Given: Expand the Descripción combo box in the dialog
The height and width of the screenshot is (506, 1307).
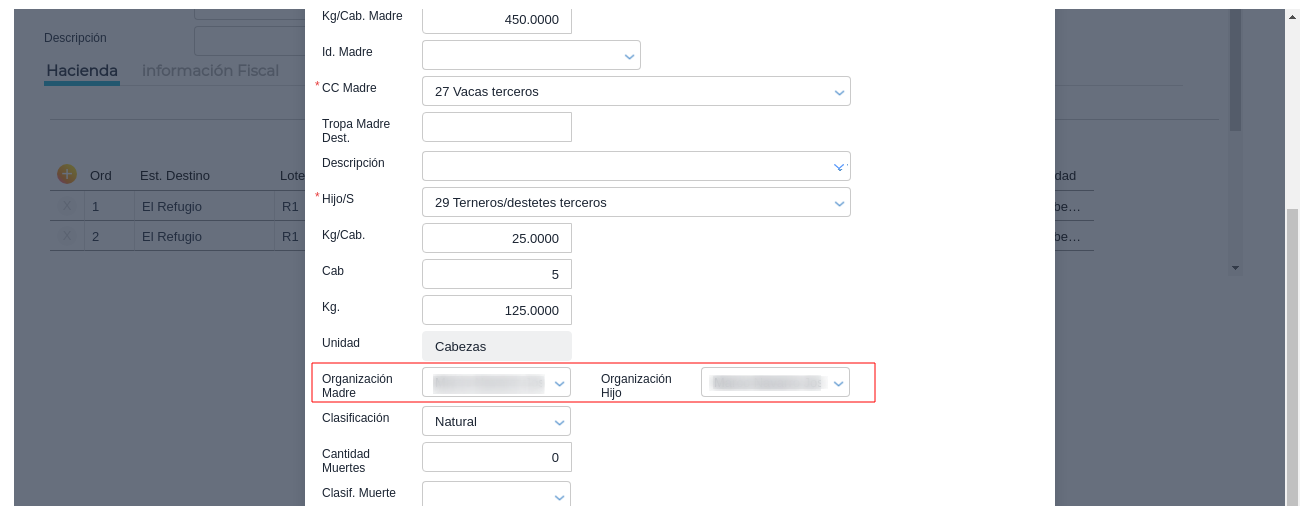Looking at the screenshot, I should 839,167.
